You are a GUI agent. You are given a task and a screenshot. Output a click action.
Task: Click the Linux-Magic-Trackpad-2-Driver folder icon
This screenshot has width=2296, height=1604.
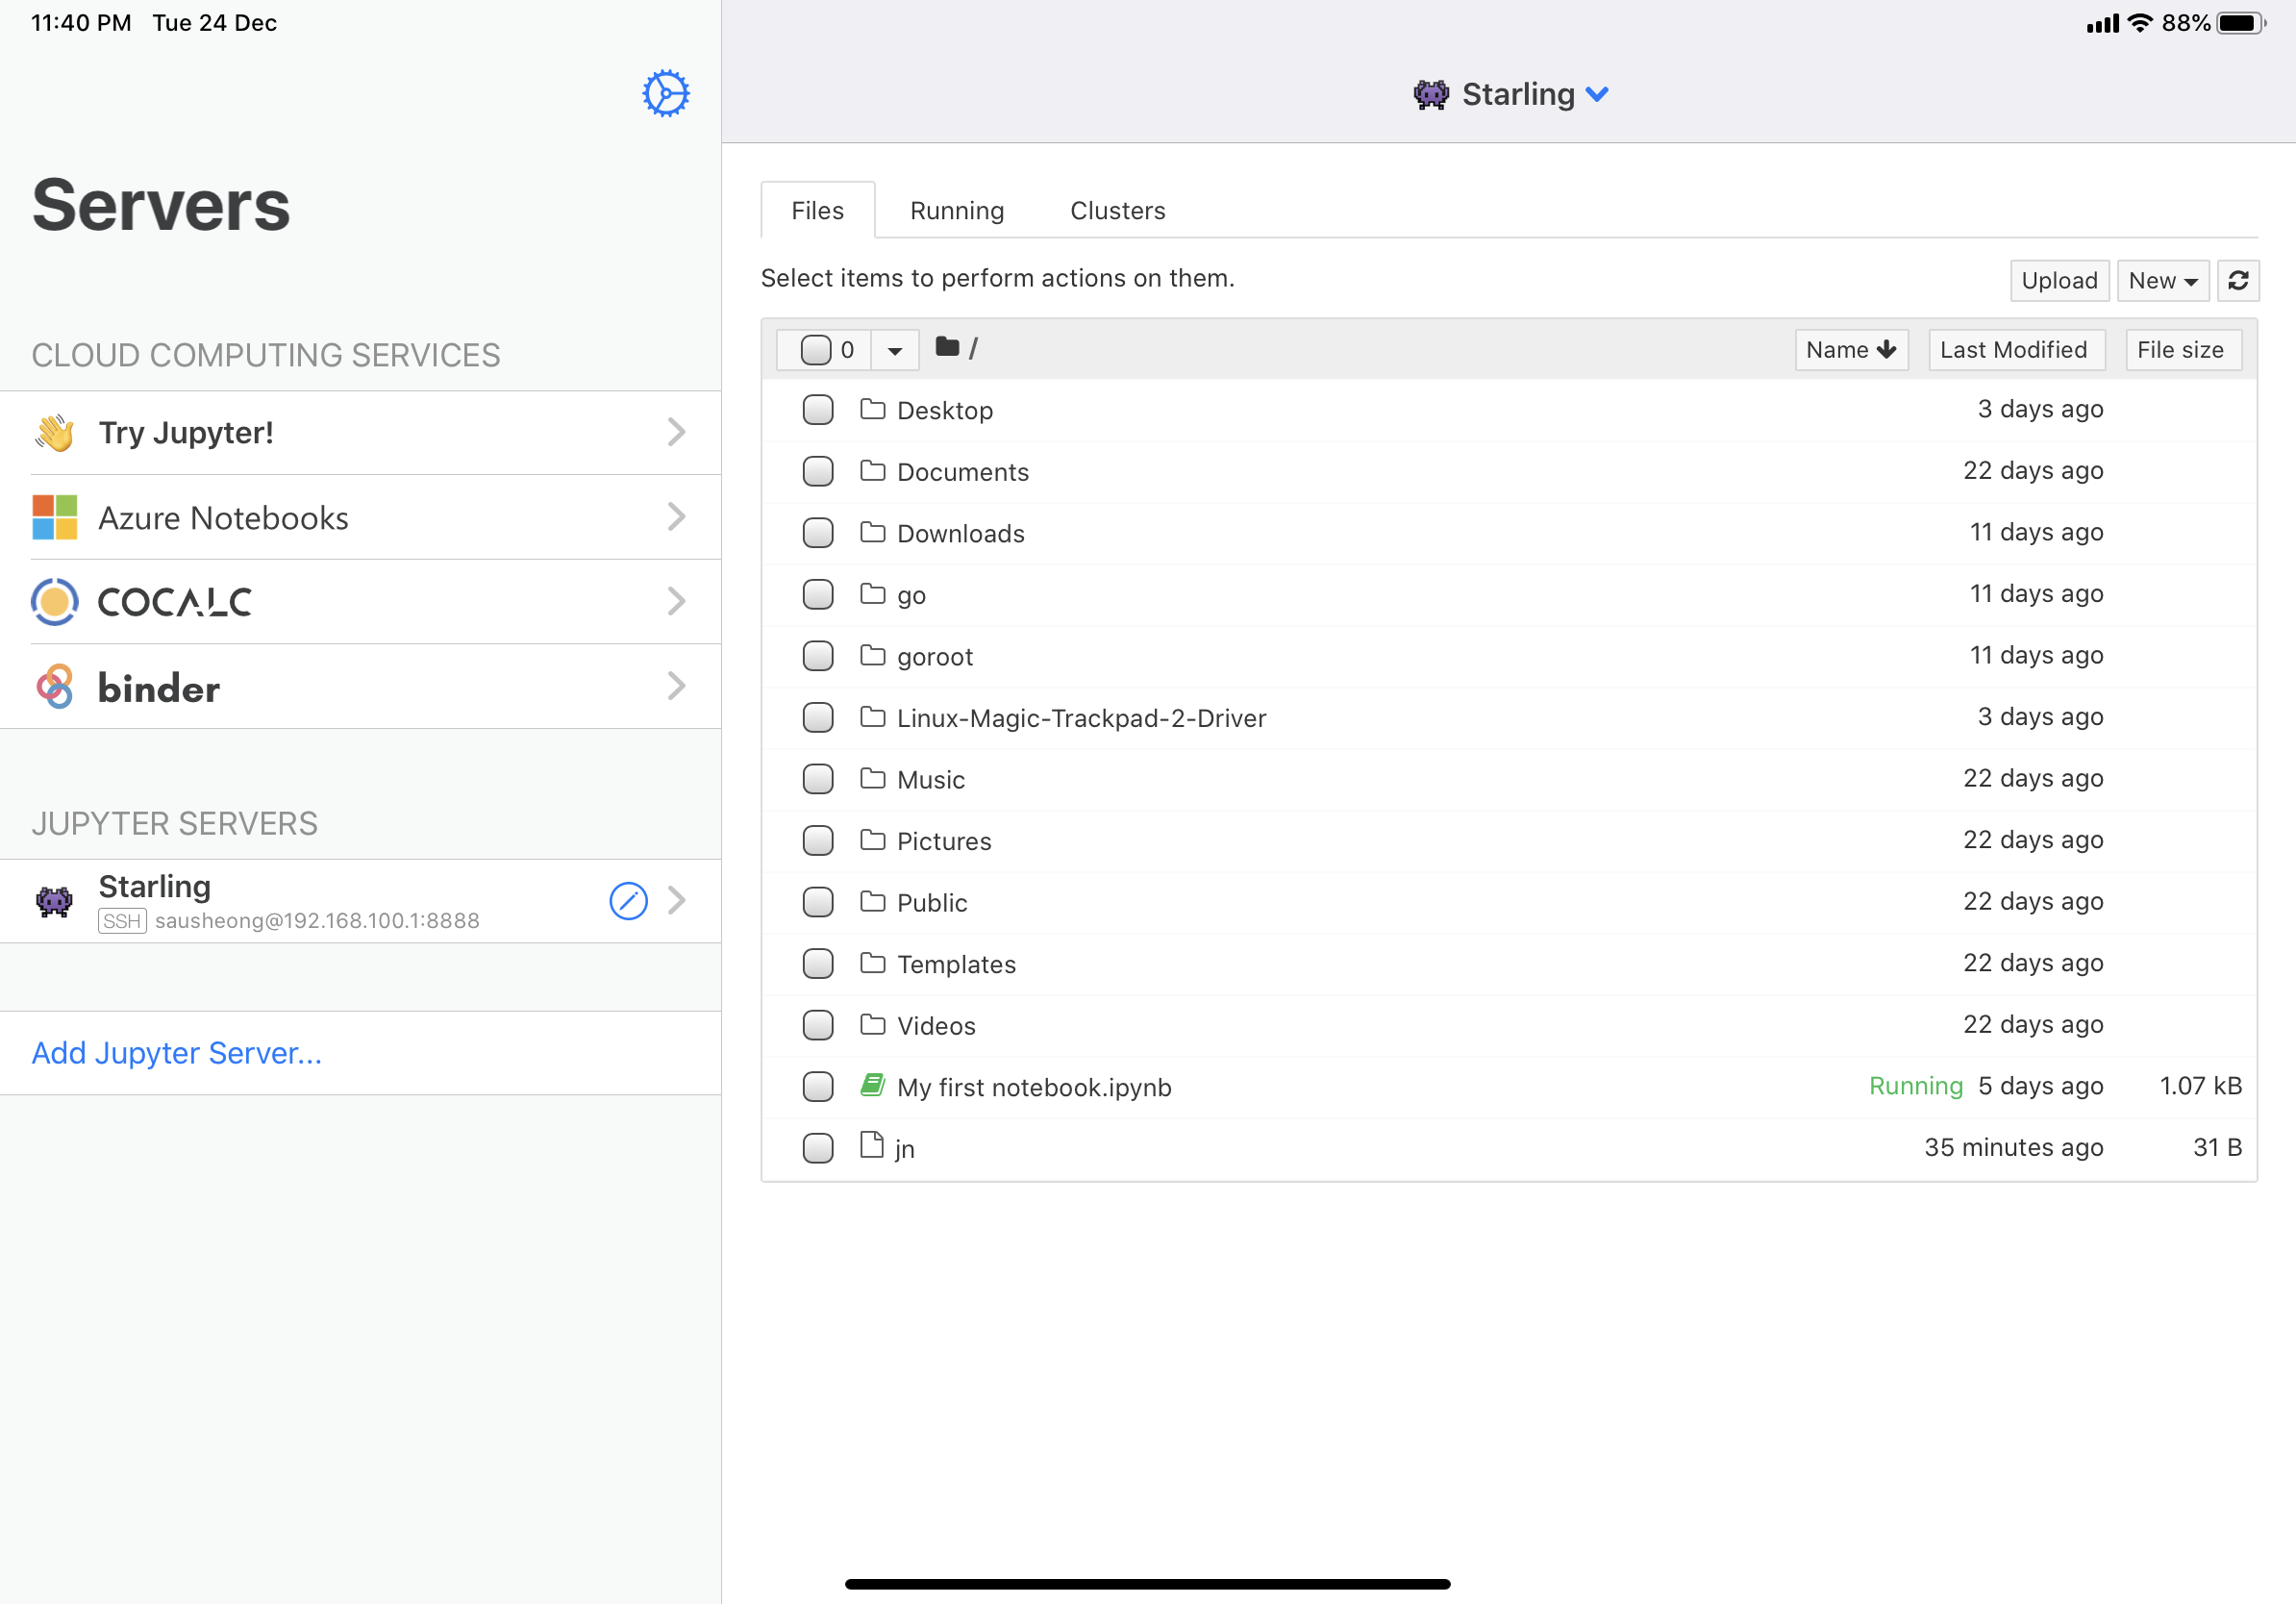[x=872, y=717]
